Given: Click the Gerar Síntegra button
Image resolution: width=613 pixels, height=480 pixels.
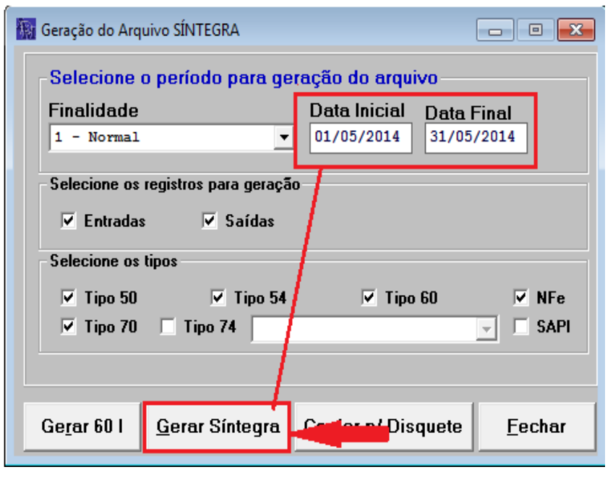Looking at the screenshot, I should [x=217, y=427].
